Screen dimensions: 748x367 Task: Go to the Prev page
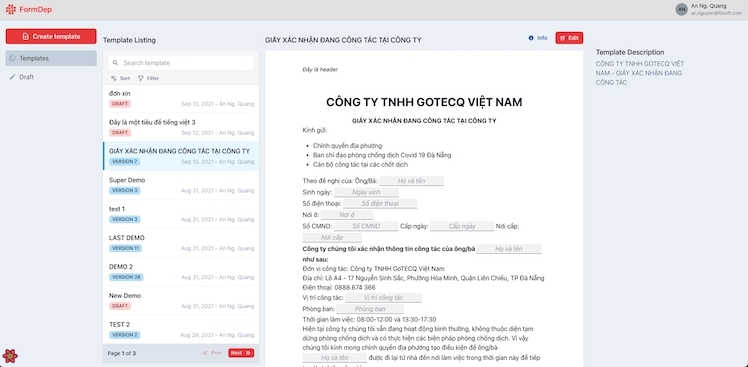point(212,353)
